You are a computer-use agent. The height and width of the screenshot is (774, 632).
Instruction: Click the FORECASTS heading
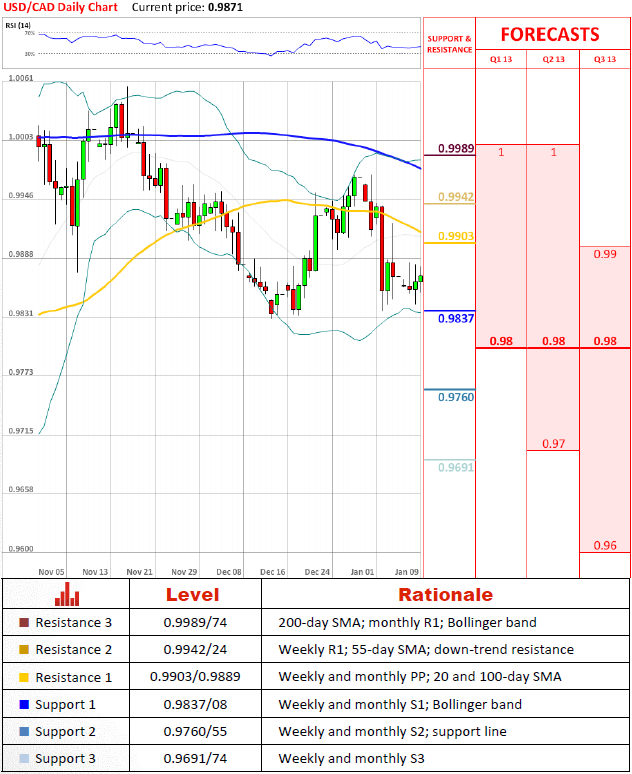click(x=550, y=35)
